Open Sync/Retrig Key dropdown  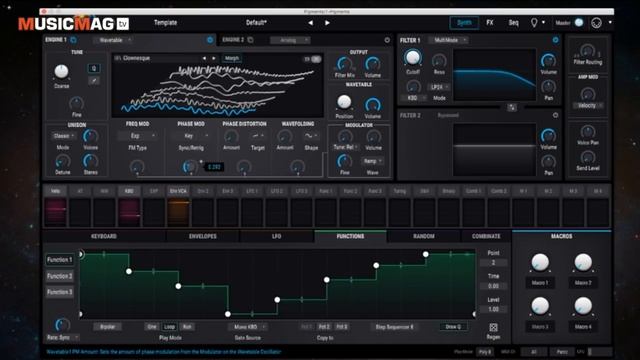(x=191, y=136)
